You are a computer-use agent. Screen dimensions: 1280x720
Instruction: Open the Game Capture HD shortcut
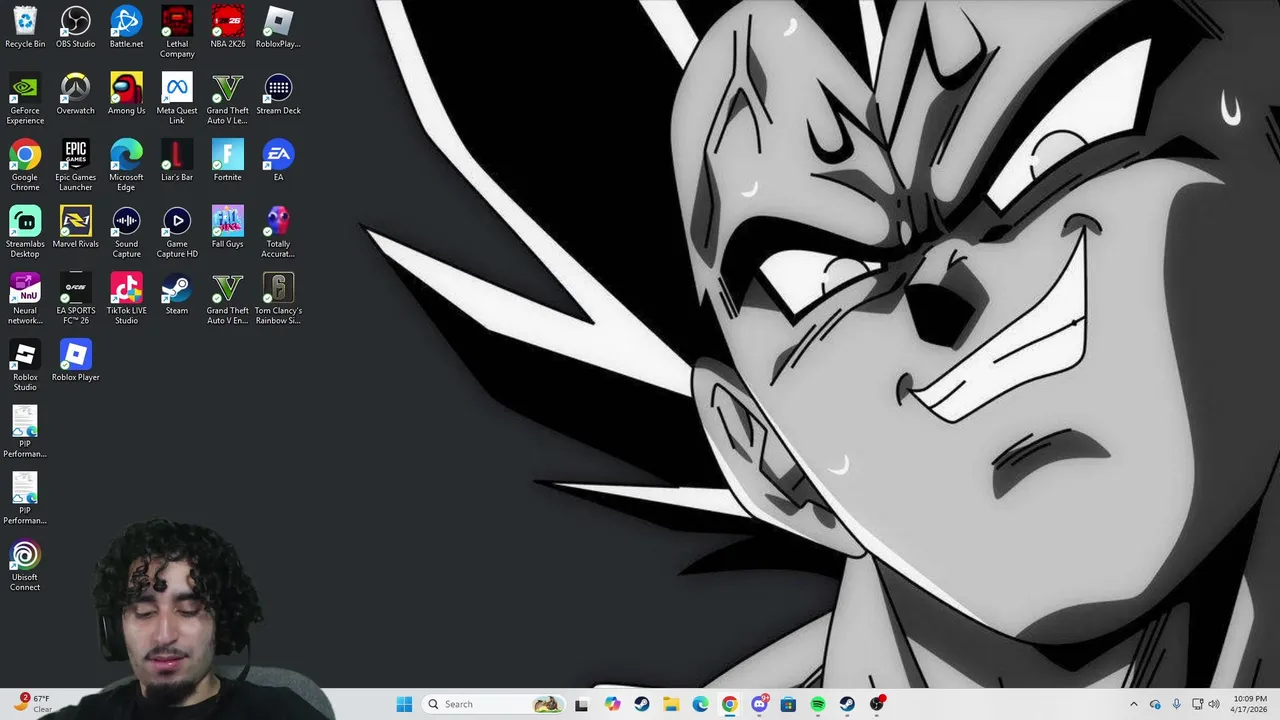177,232
